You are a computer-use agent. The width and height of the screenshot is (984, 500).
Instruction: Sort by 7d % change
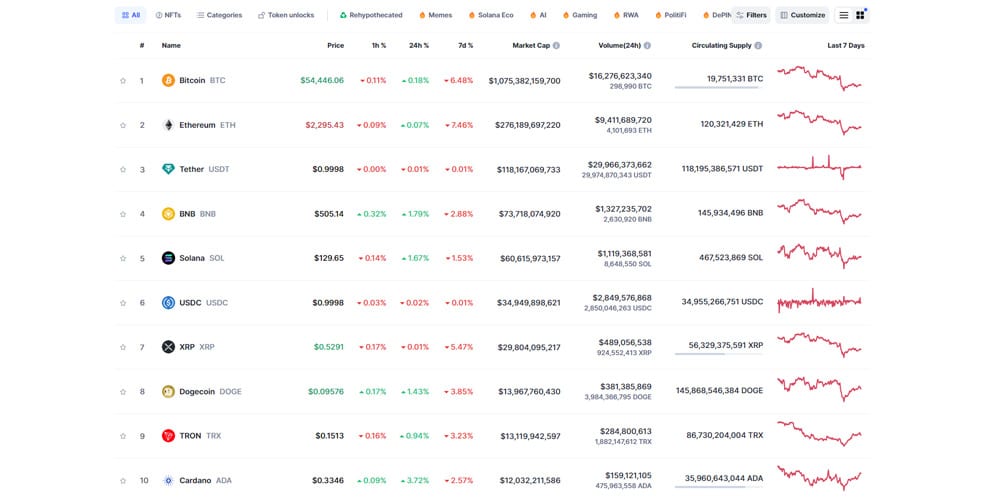465,45
